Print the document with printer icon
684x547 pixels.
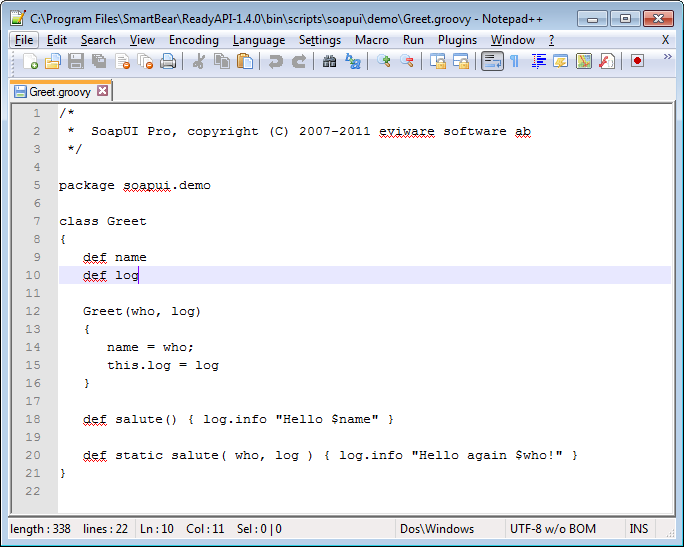[168, 61]
